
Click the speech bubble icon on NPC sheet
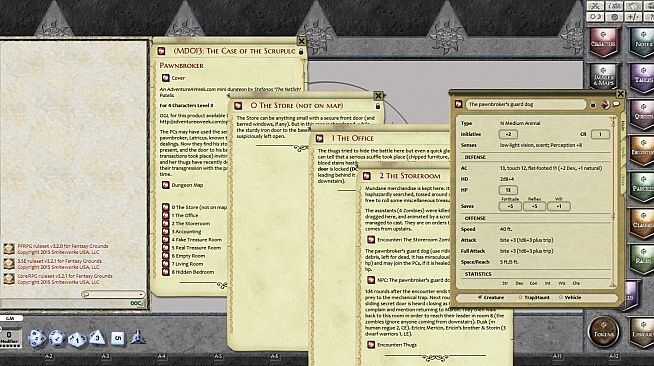pos(616,104)
